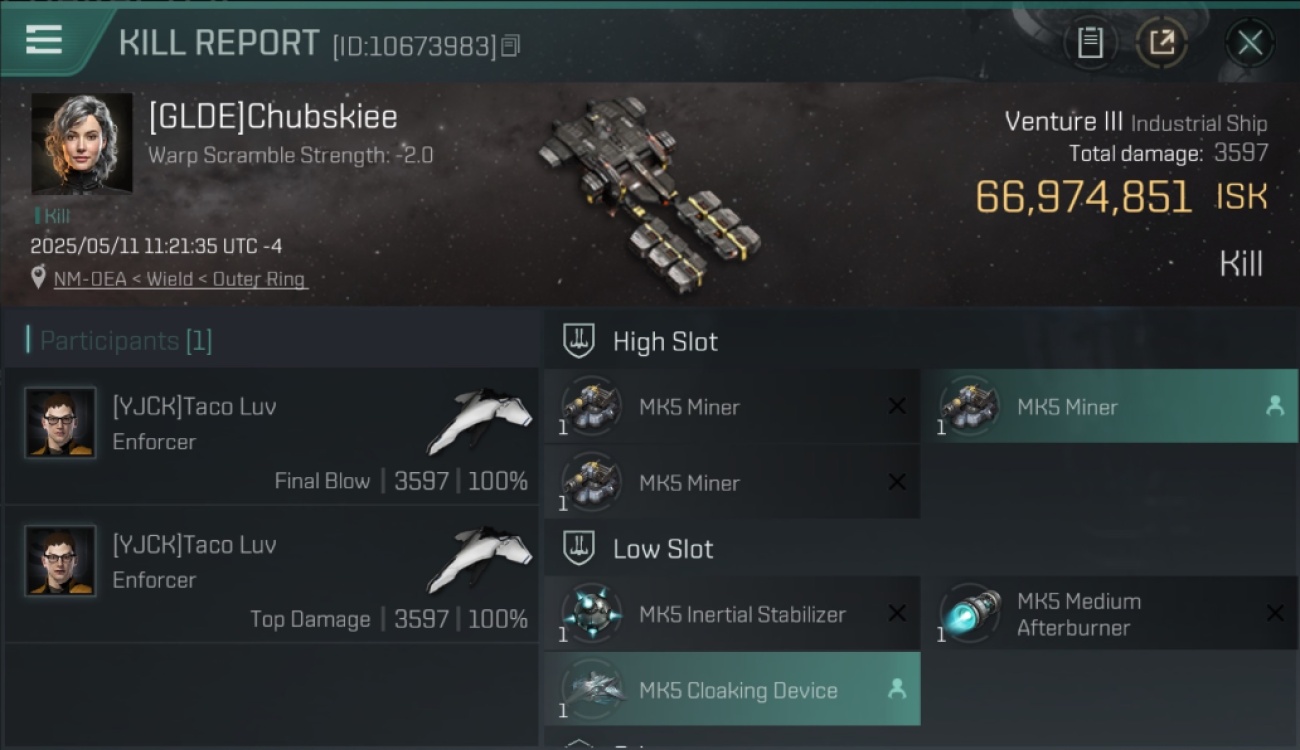Image resolution: width=1300 pixels, height=750 pixels.
Task: Click the person icon on MK5 Miner
Action: (1274, 406)
